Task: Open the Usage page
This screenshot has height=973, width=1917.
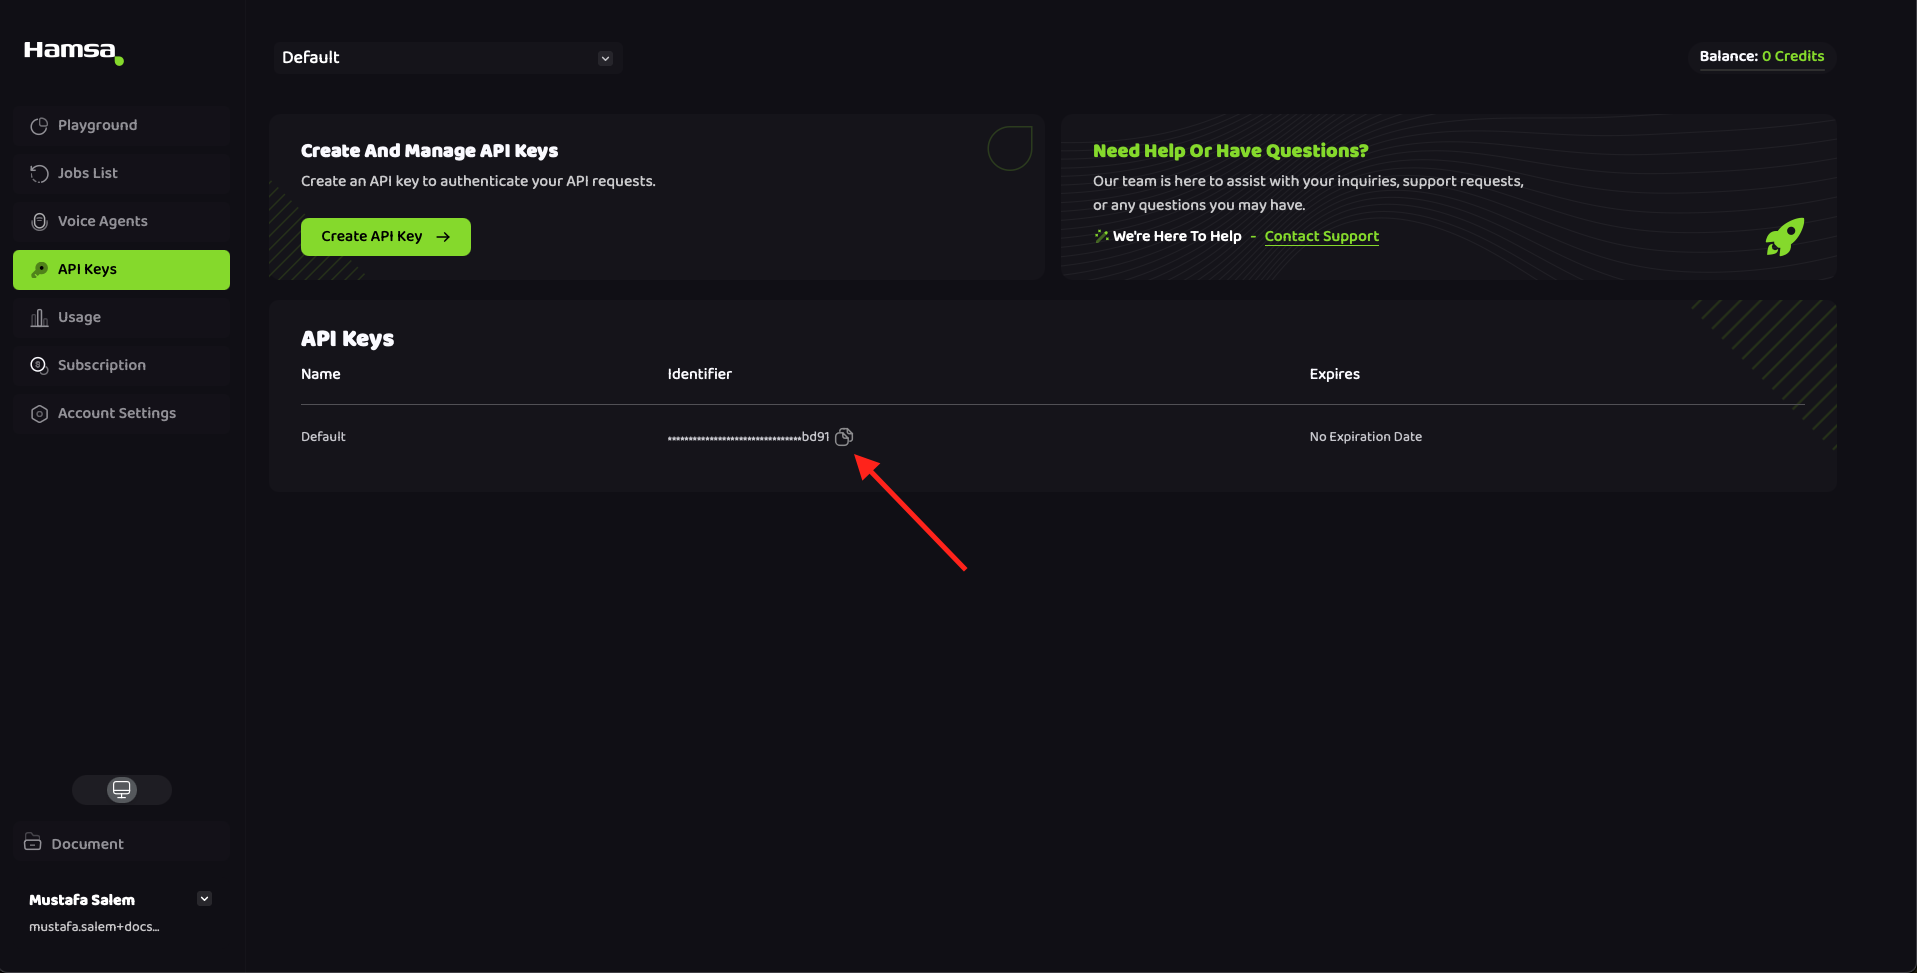Action: 121,318
